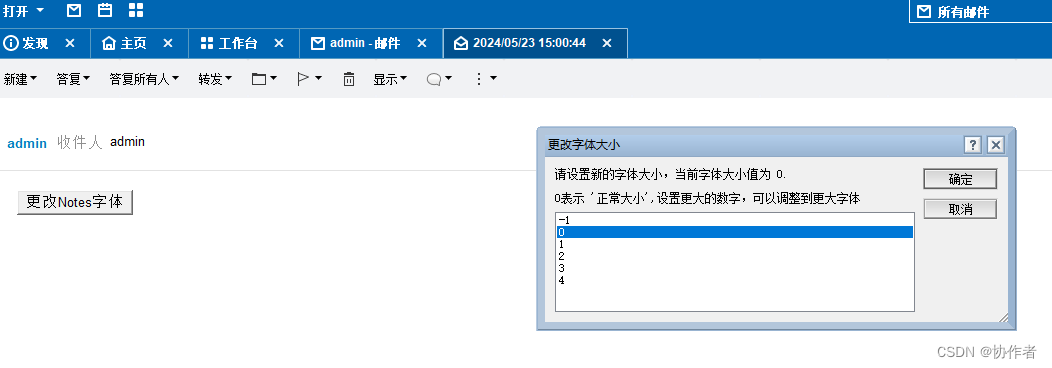Click the admin sender link
Image resolution: width=1052 pixels, height=368 pixels.
pyautogui.click(x=27, y=143)
